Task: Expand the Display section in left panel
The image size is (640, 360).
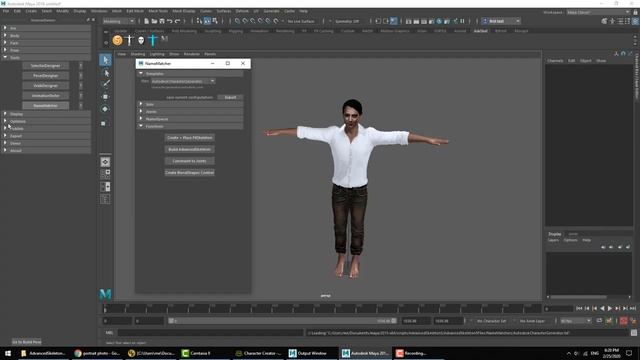Action: pyautogui.click(x=46, y=114)
